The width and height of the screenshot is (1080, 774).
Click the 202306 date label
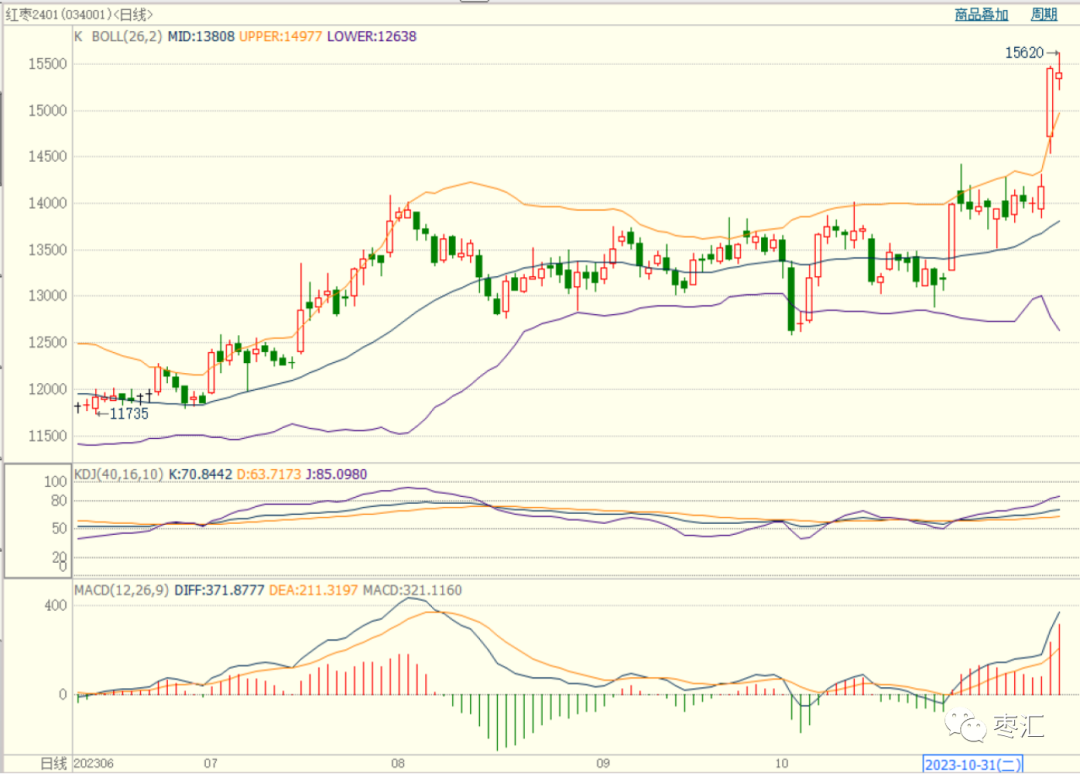coord(94,764)
